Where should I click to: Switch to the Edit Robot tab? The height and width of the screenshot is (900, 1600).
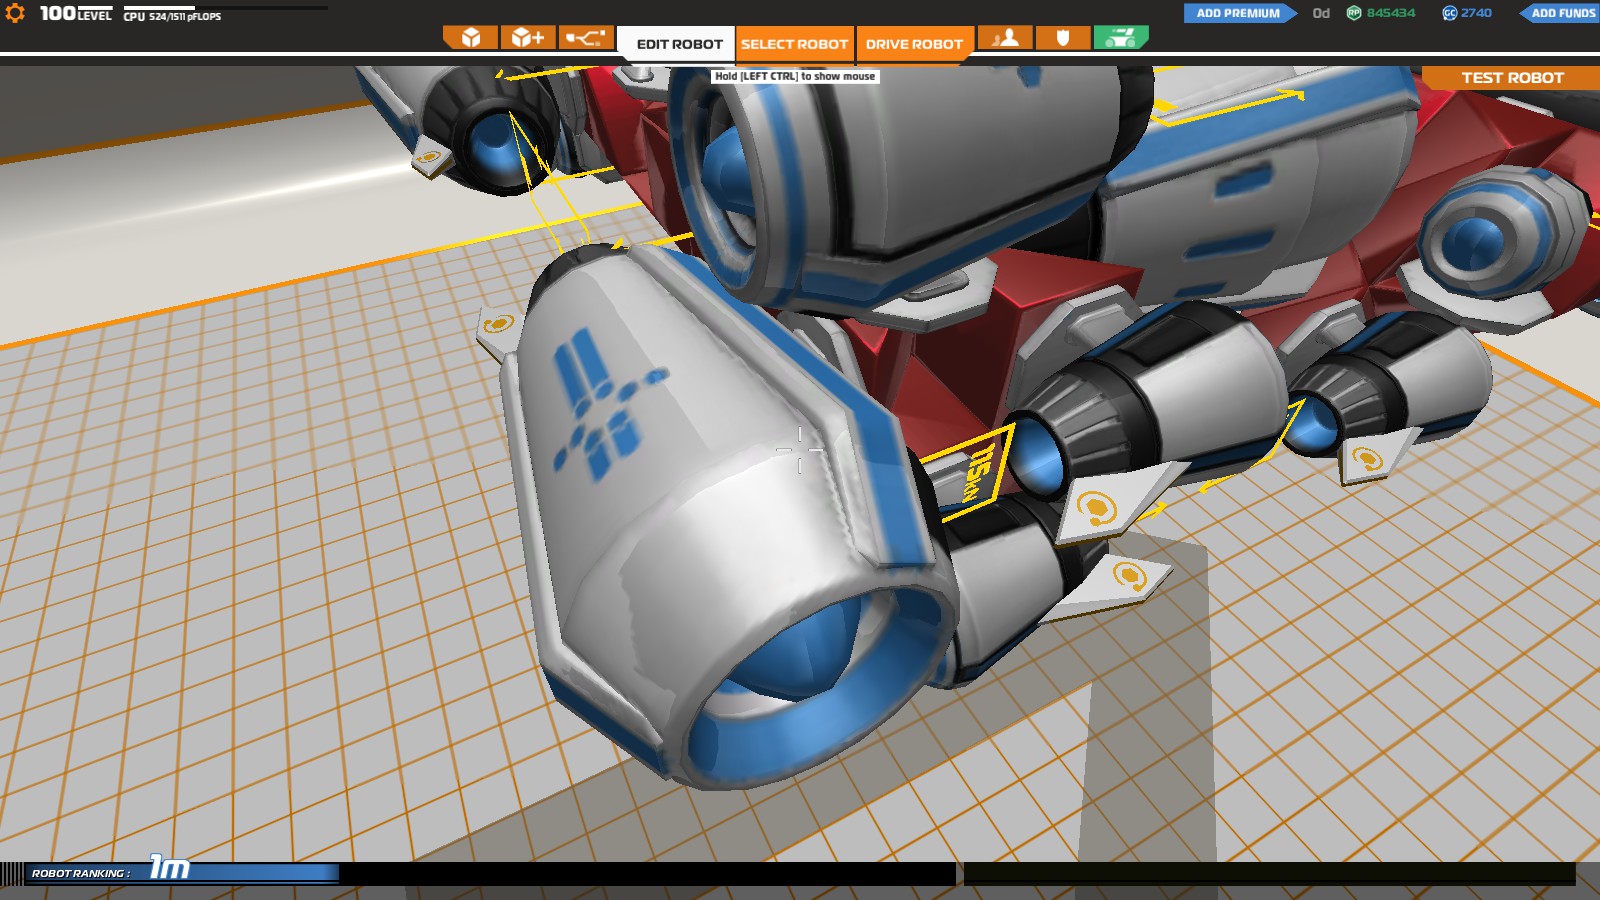679,44
